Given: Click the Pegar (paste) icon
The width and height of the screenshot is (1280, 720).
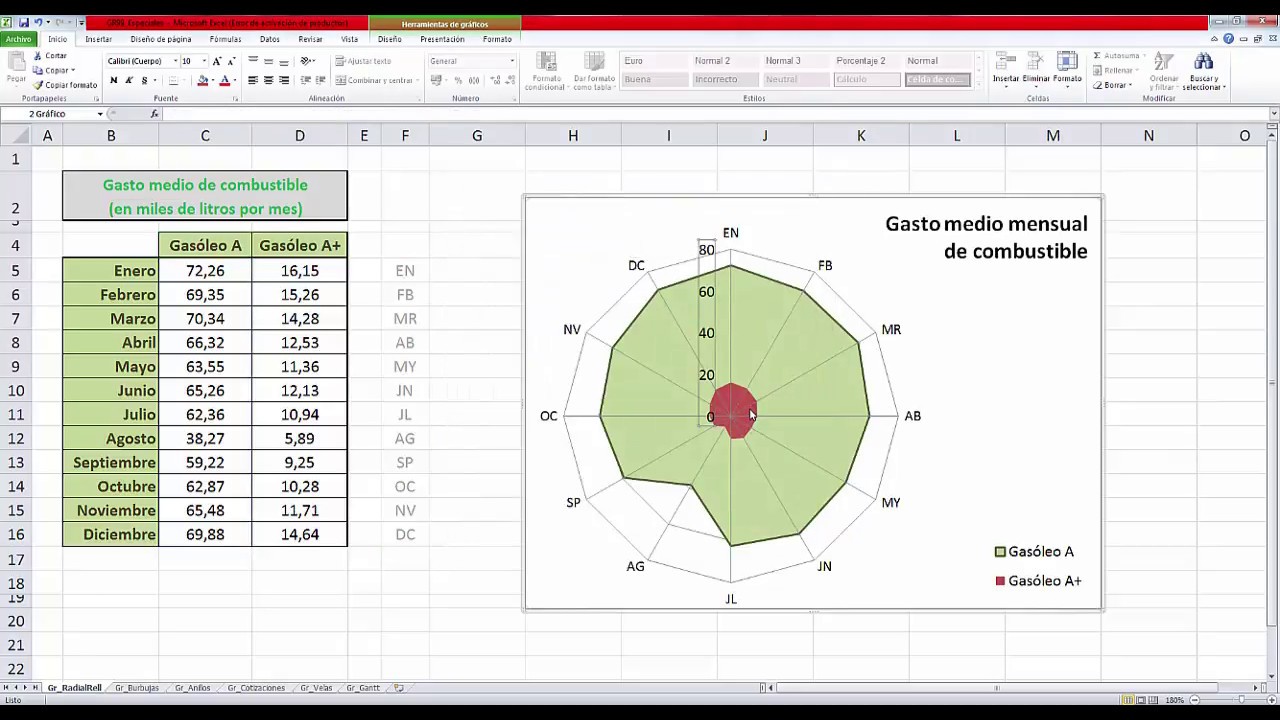Looking at the screenshot, I should click(17, 63).
